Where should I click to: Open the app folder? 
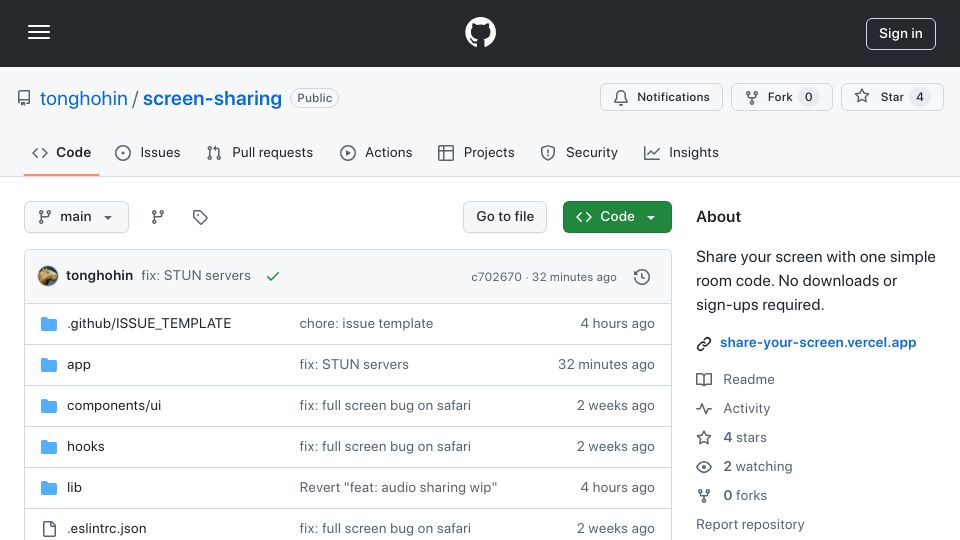pyautogui.click(x=78, y=364)
